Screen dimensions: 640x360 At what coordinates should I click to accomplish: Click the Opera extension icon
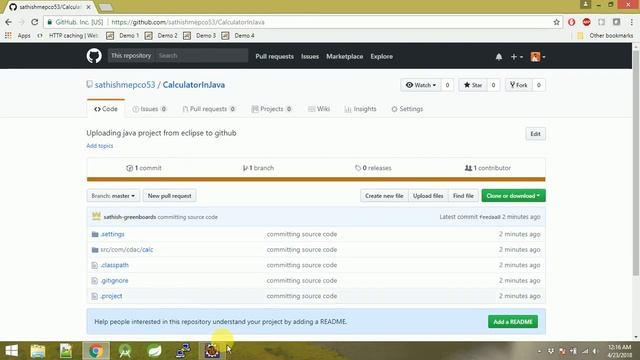pyautogui.click(x=571, y=22)
